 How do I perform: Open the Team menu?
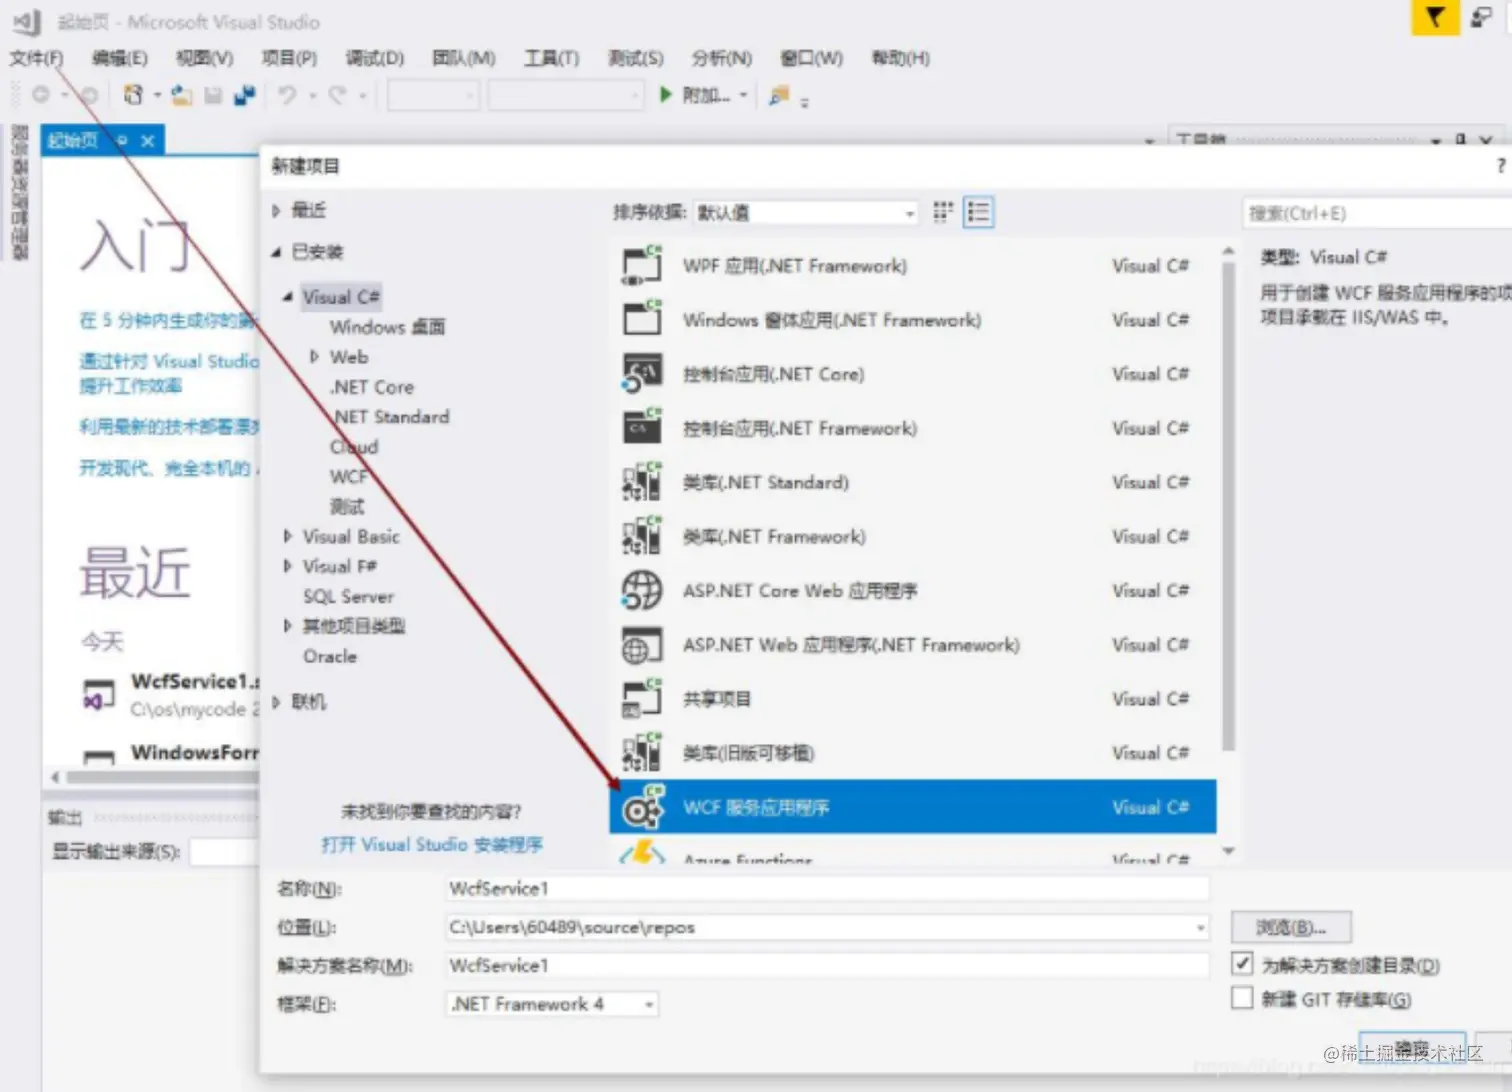coord(464,58)
